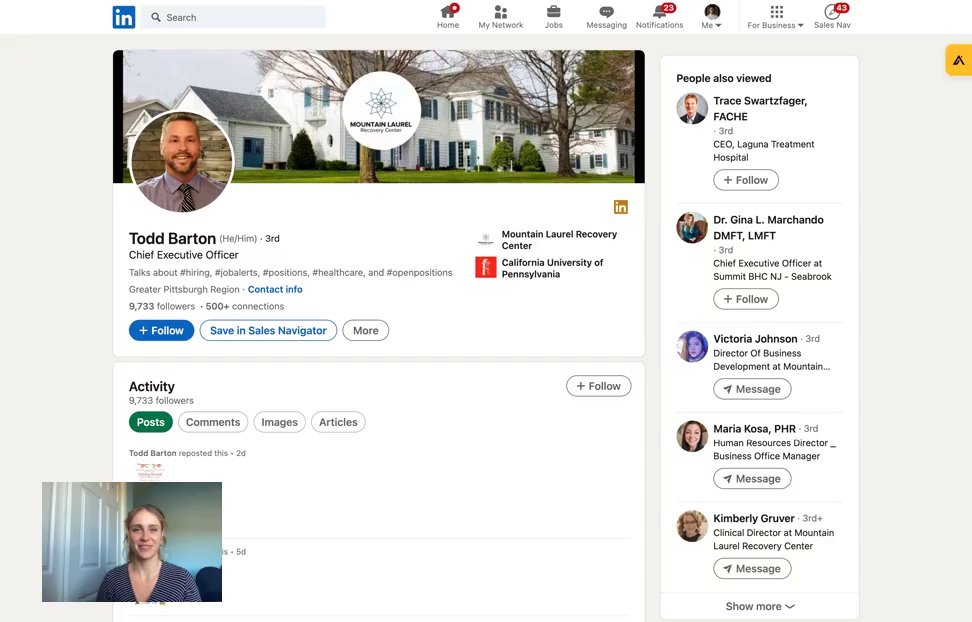The image size is (972, 622).
Task: Click Victoria Johnson's avatar photo
Action: (692, 346)
